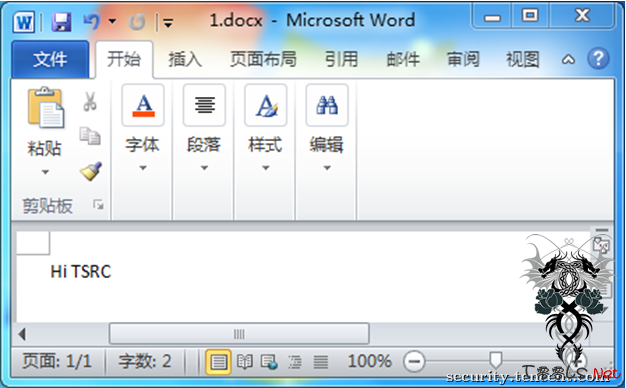Expand the 样式 styles group dropdown

click(x=265, y=168)
